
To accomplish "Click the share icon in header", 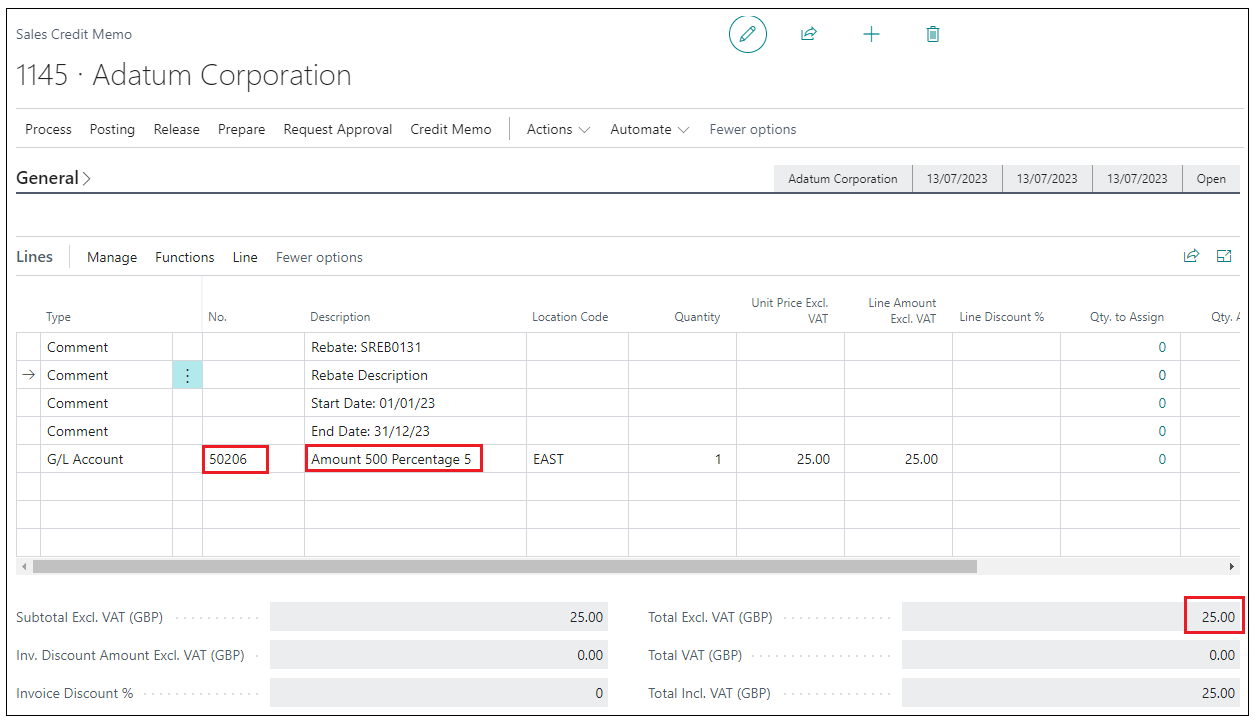I will (x=808, y=35).
